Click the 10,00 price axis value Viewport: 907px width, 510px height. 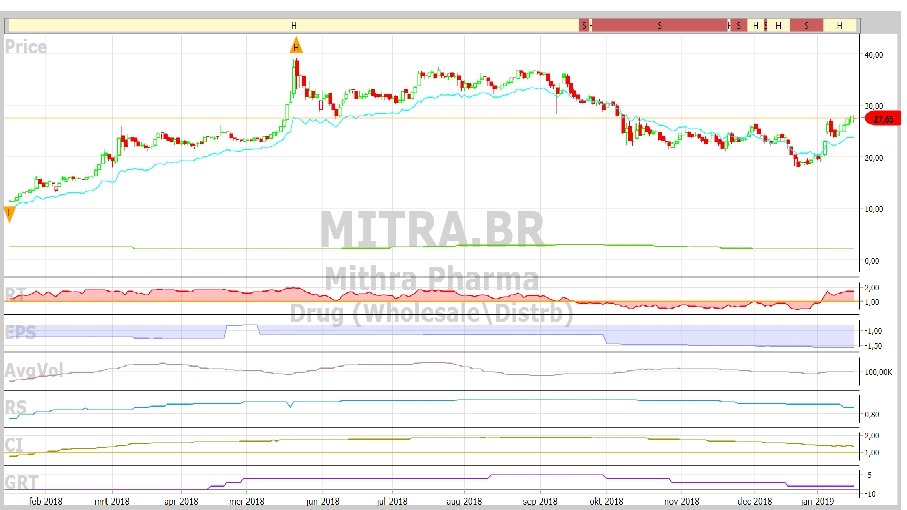tap(873, 209)
